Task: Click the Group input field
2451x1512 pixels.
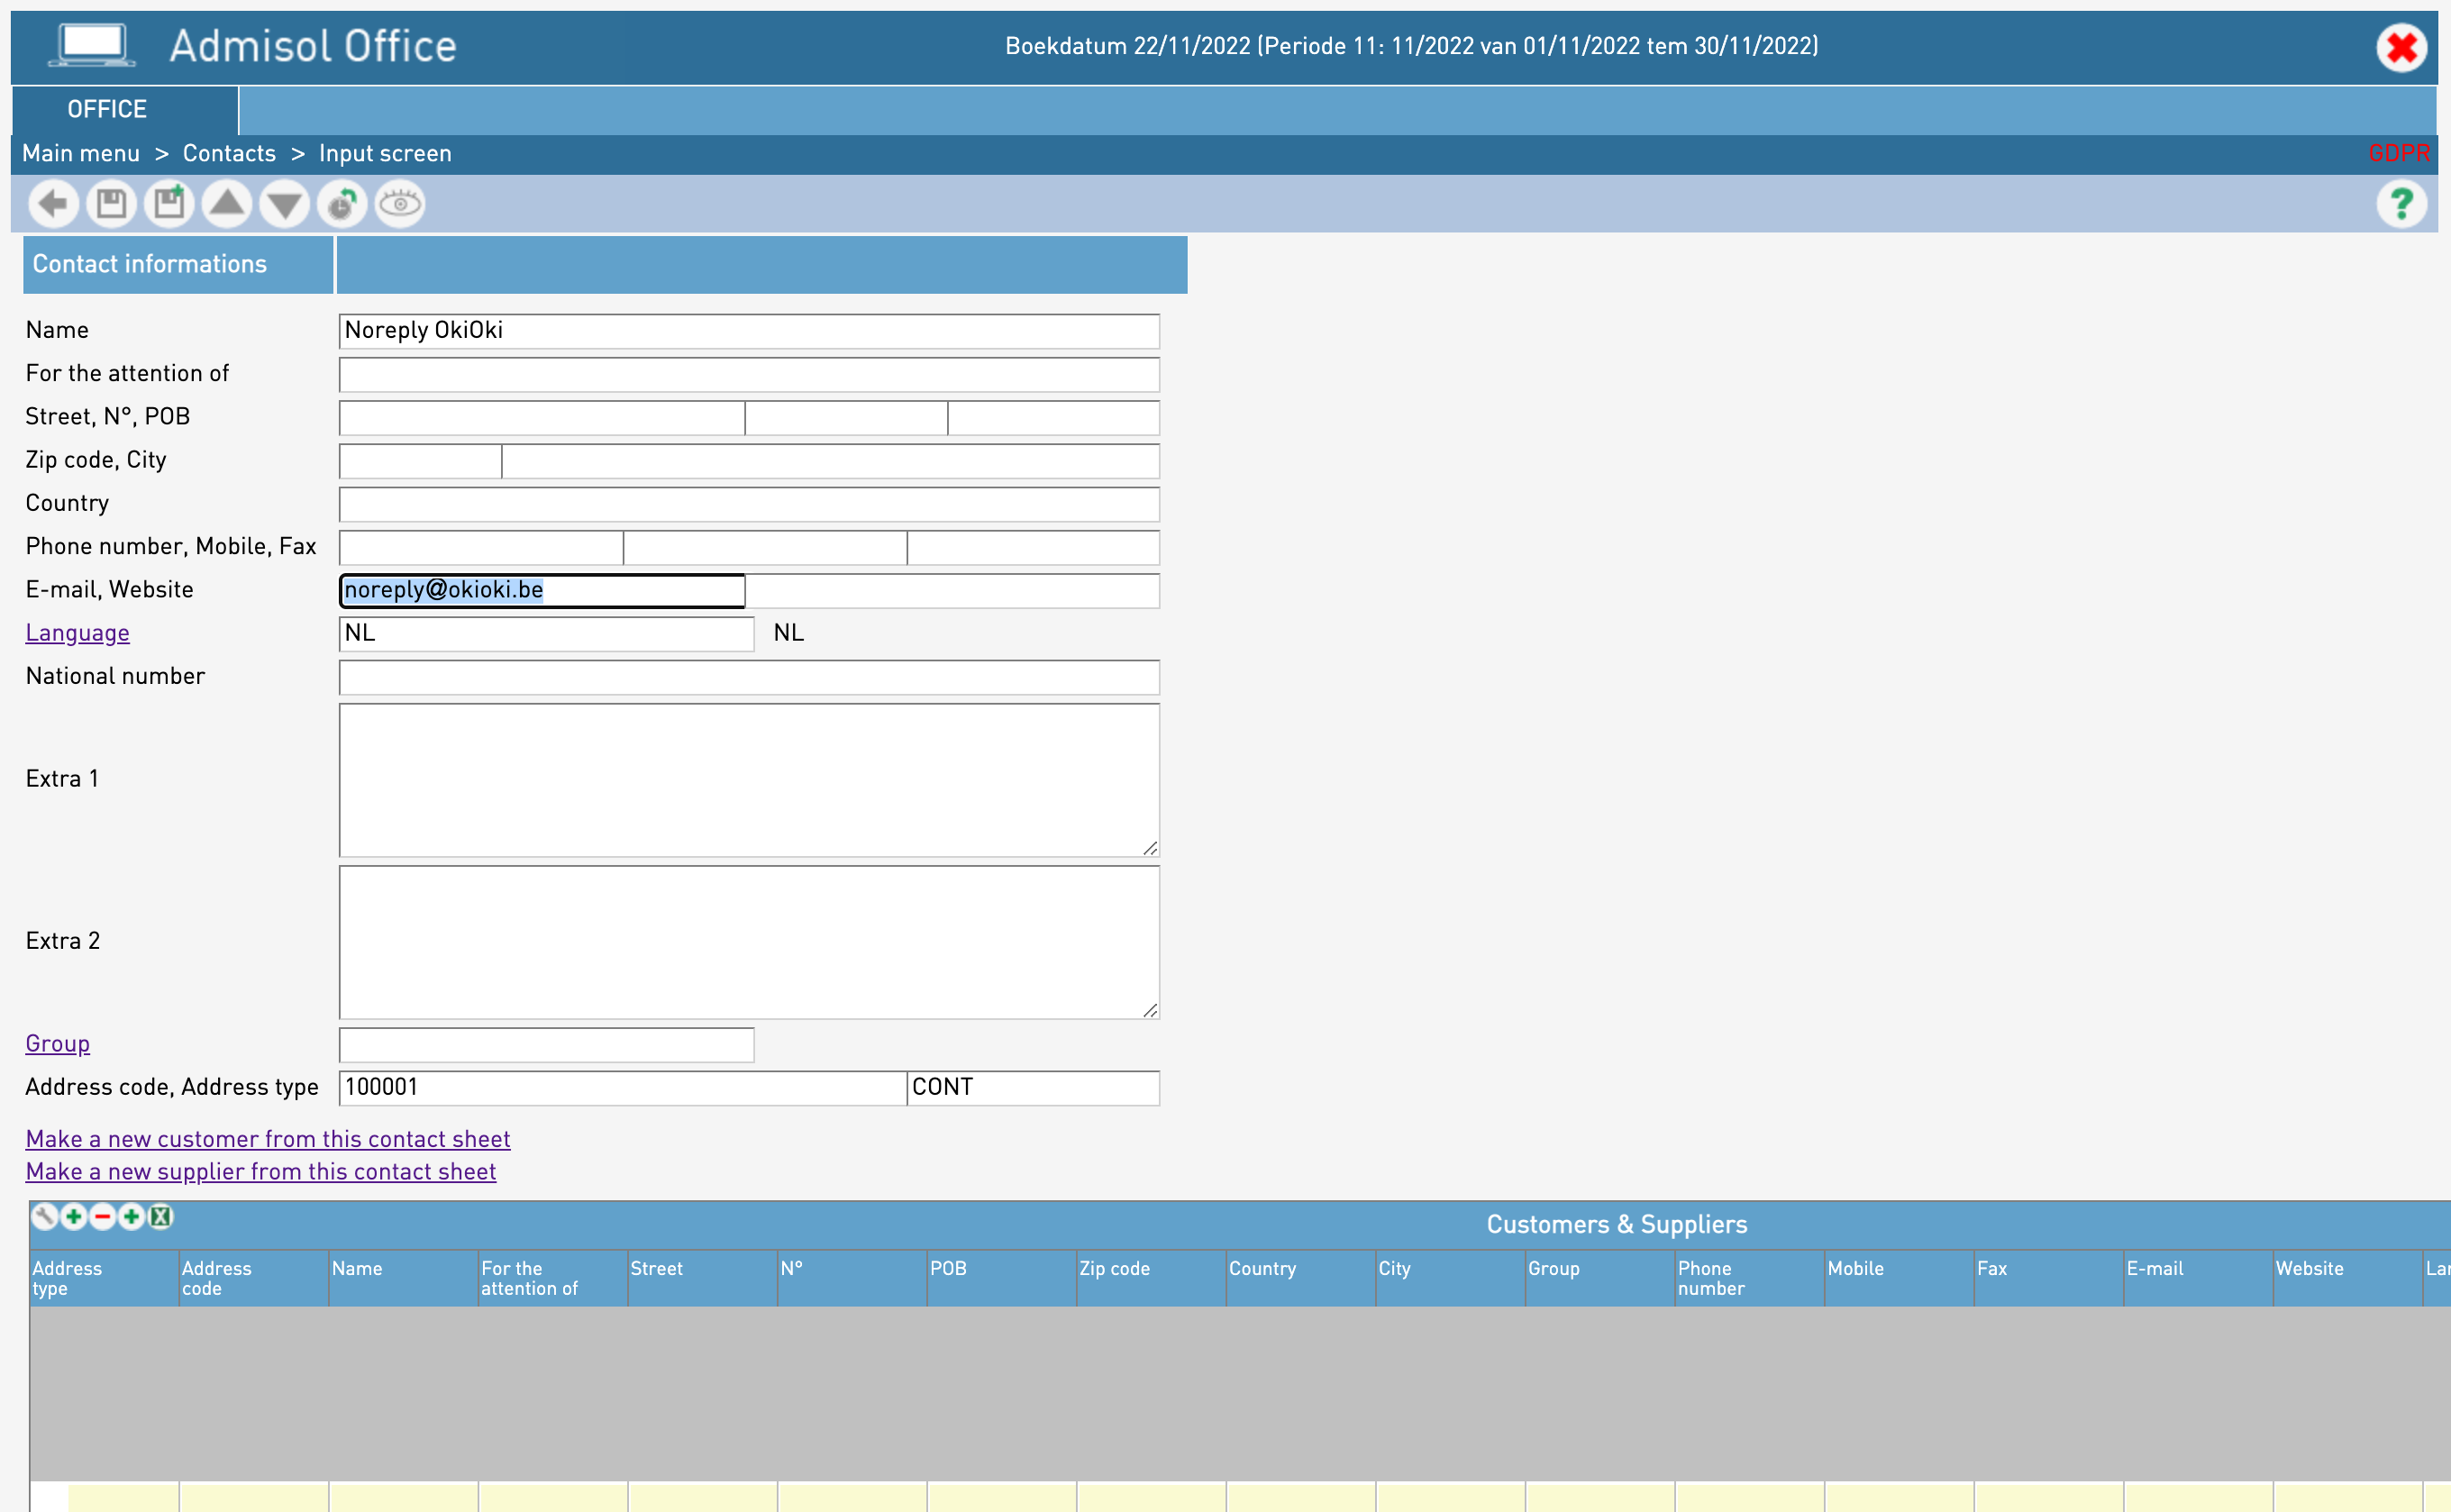Action: pyautogui.click(x=546, y=1045)
